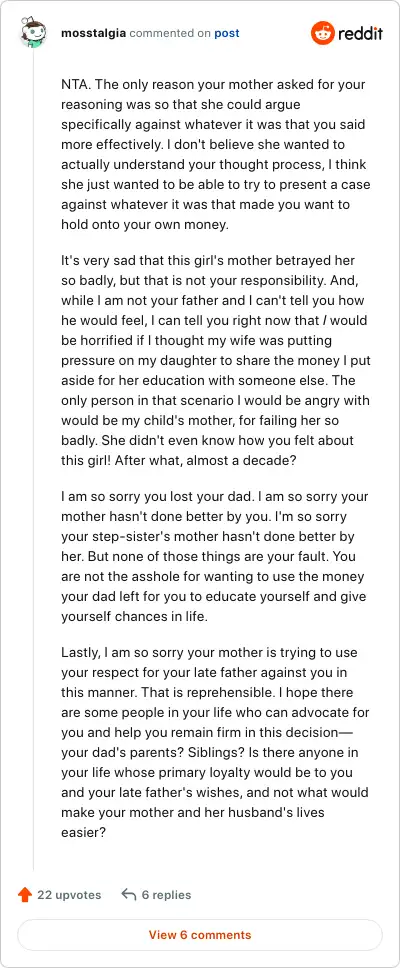Viewport: 400px width, 968px height.
Task: Click the paragraph starting "NTA. The only reason"
Action: click(215, 154)
